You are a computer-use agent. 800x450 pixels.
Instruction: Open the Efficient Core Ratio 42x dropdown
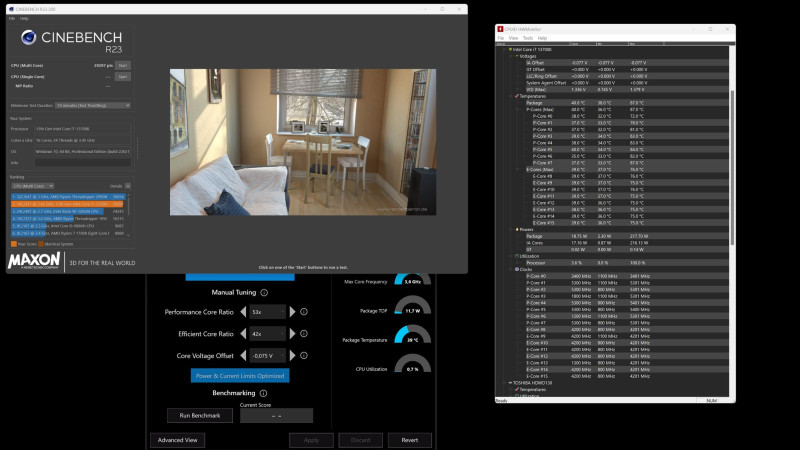pos(267,334)
